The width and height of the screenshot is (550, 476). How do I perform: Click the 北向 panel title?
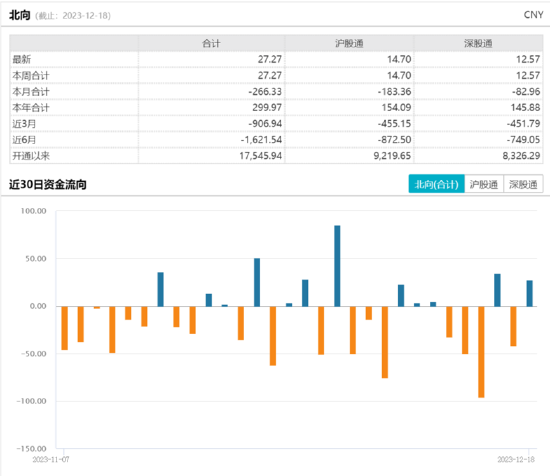[x=20, y=15]
